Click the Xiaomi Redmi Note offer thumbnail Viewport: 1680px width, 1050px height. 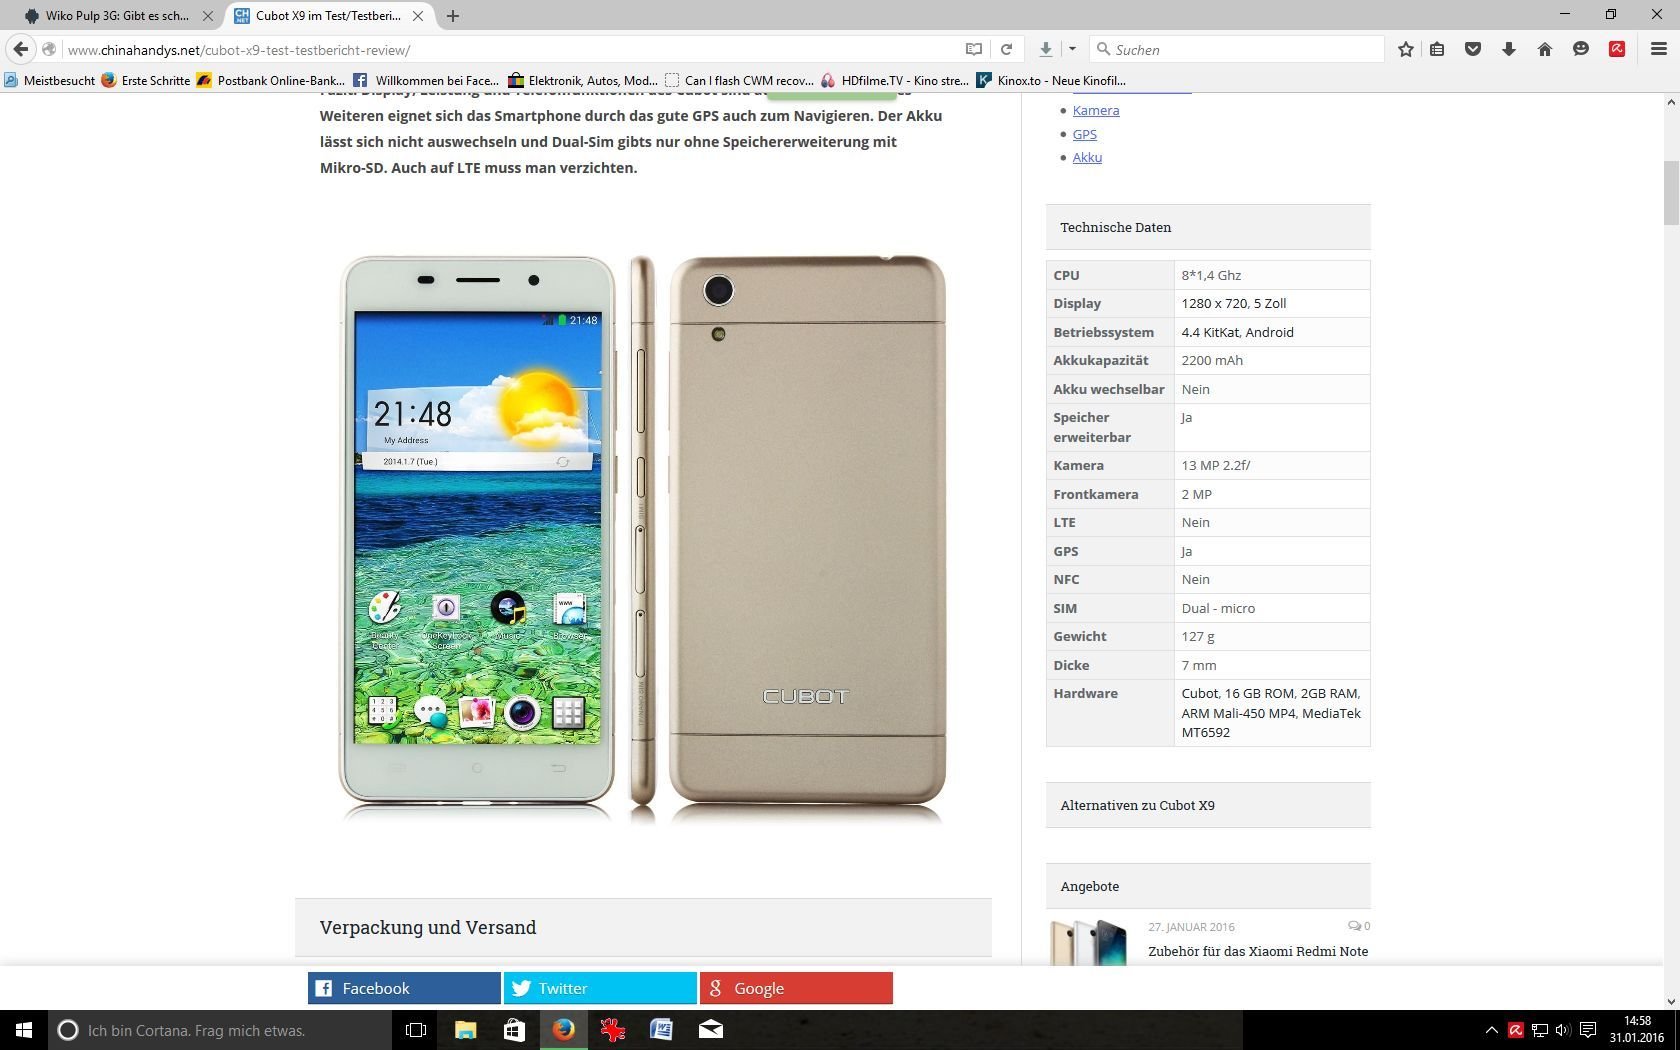[1089, 942]
